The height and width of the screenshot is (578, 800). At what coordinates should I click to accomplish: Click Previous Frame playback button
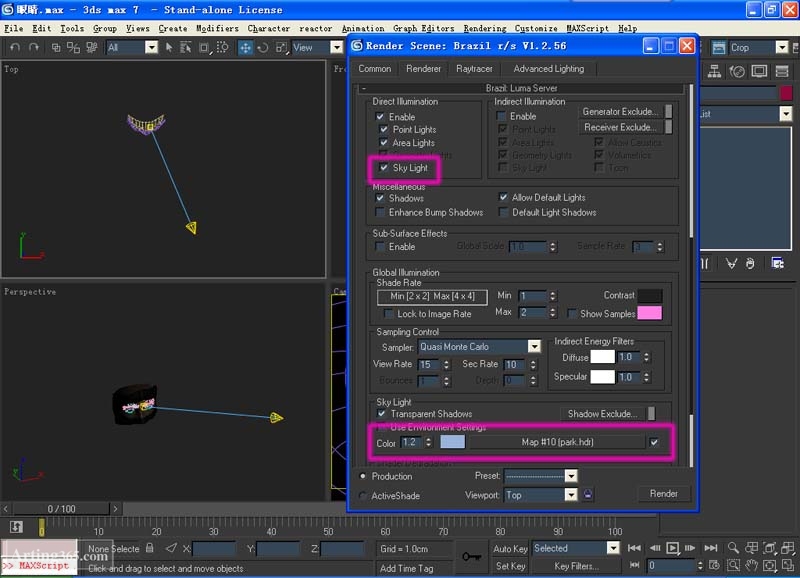[x=655, y=548]
